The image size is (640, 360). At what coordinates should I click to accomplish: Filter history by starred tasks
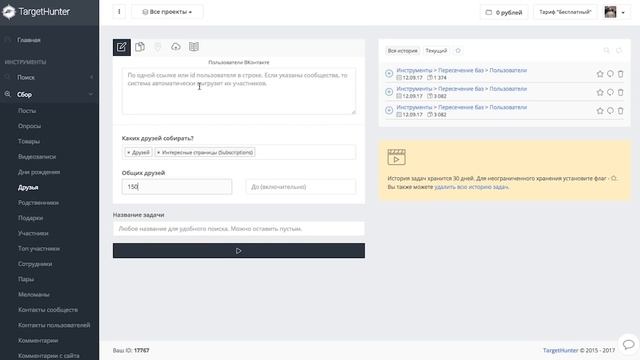pos(458,51)
